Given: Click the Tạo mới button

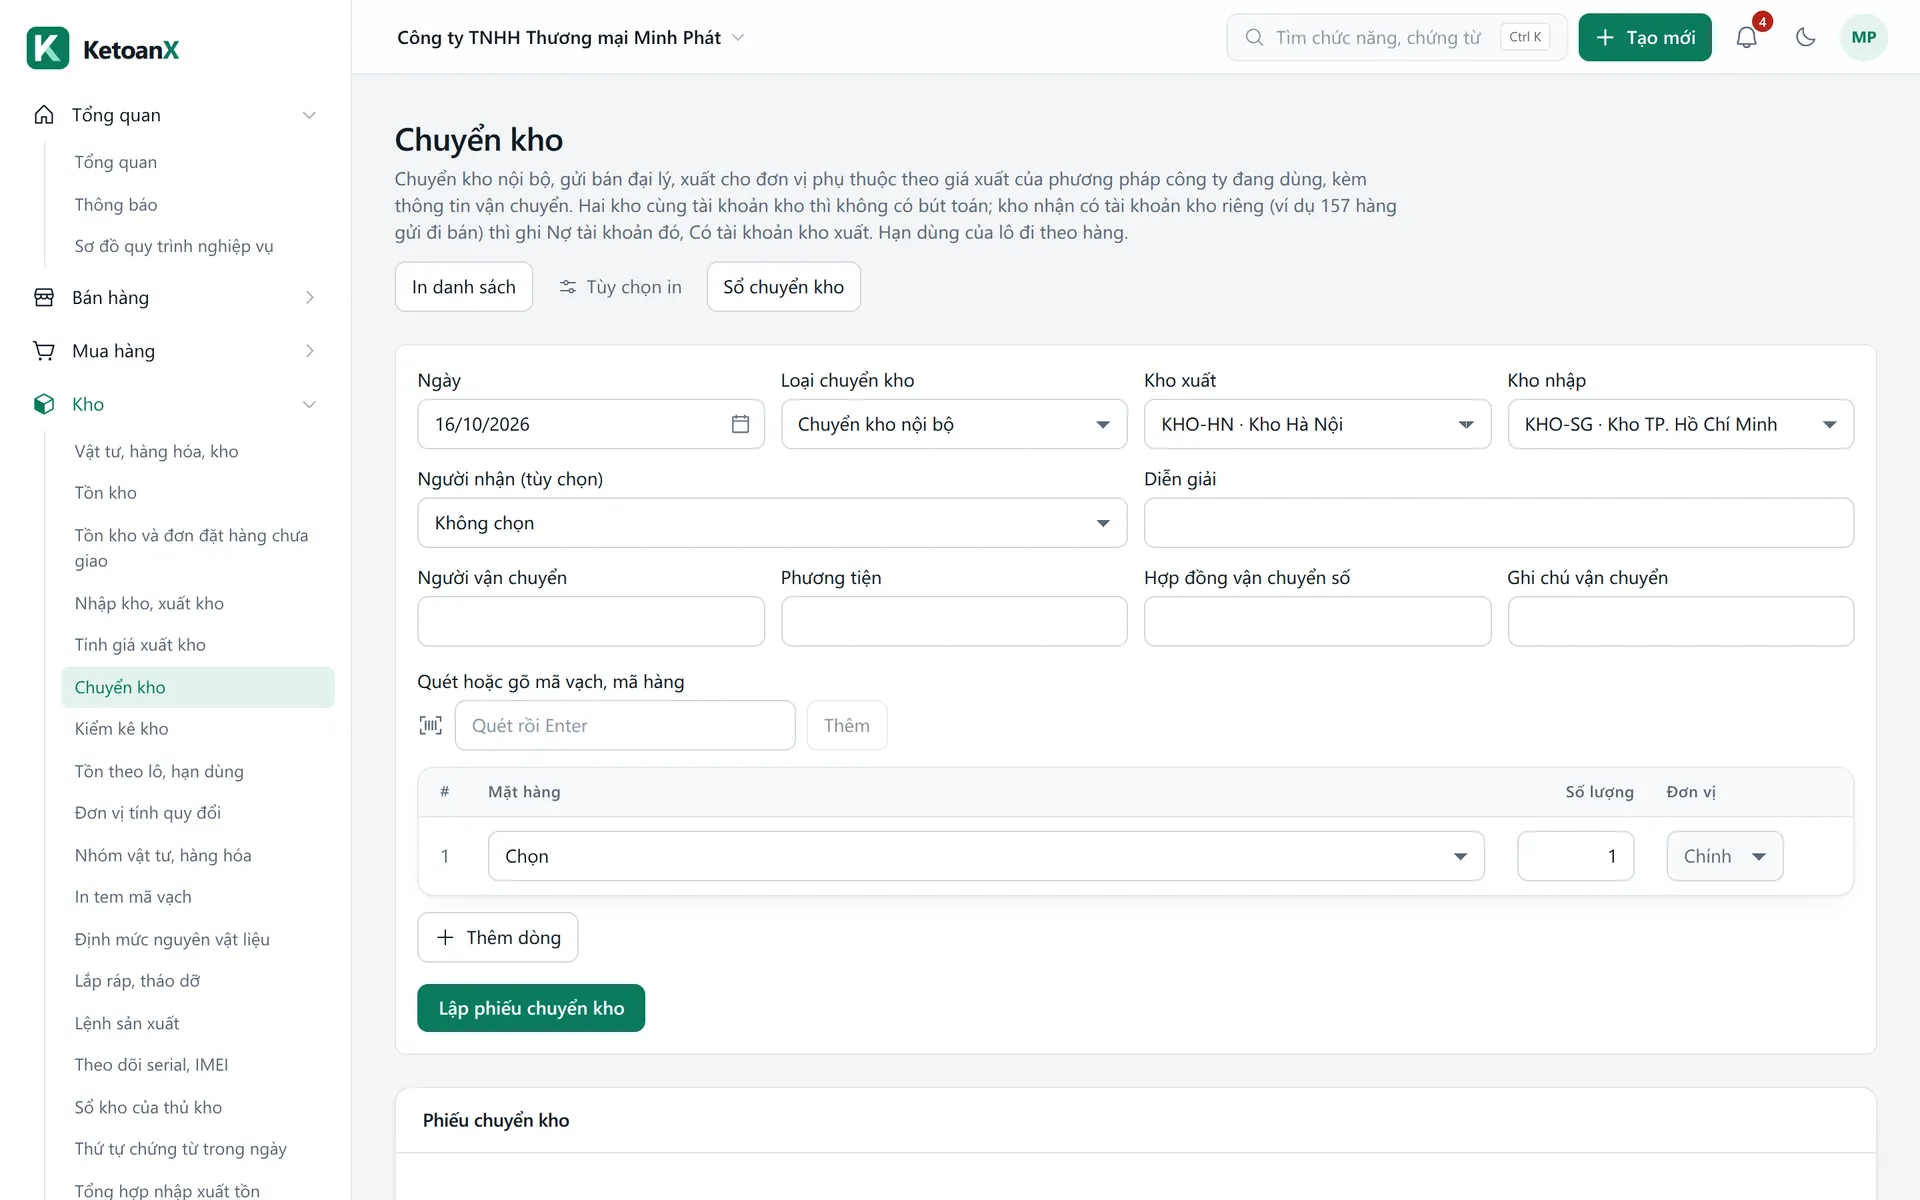Looking at the screenshot, I should click(x=1645, y=37).
